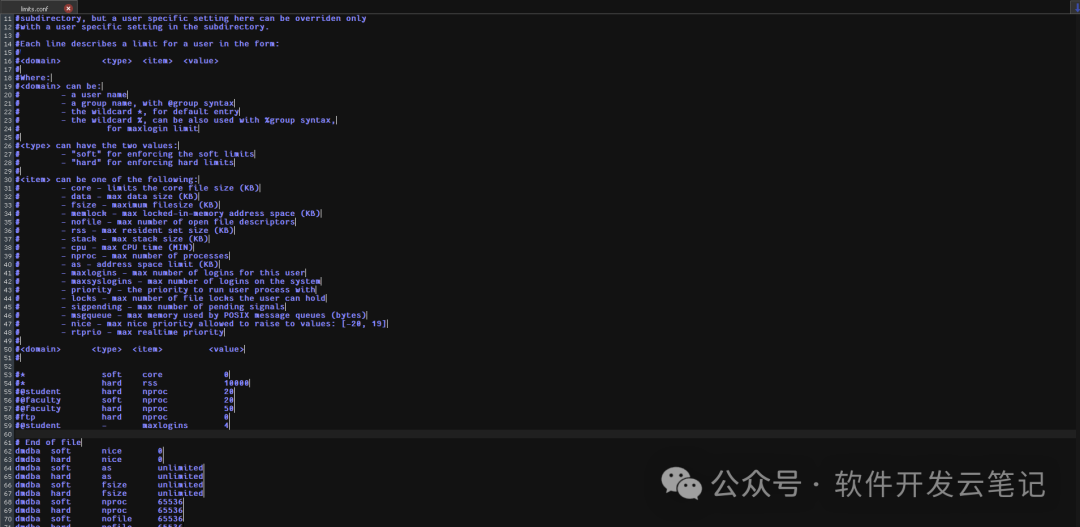Click the 'dmdba soft as unlimited' line

(110, 468)
